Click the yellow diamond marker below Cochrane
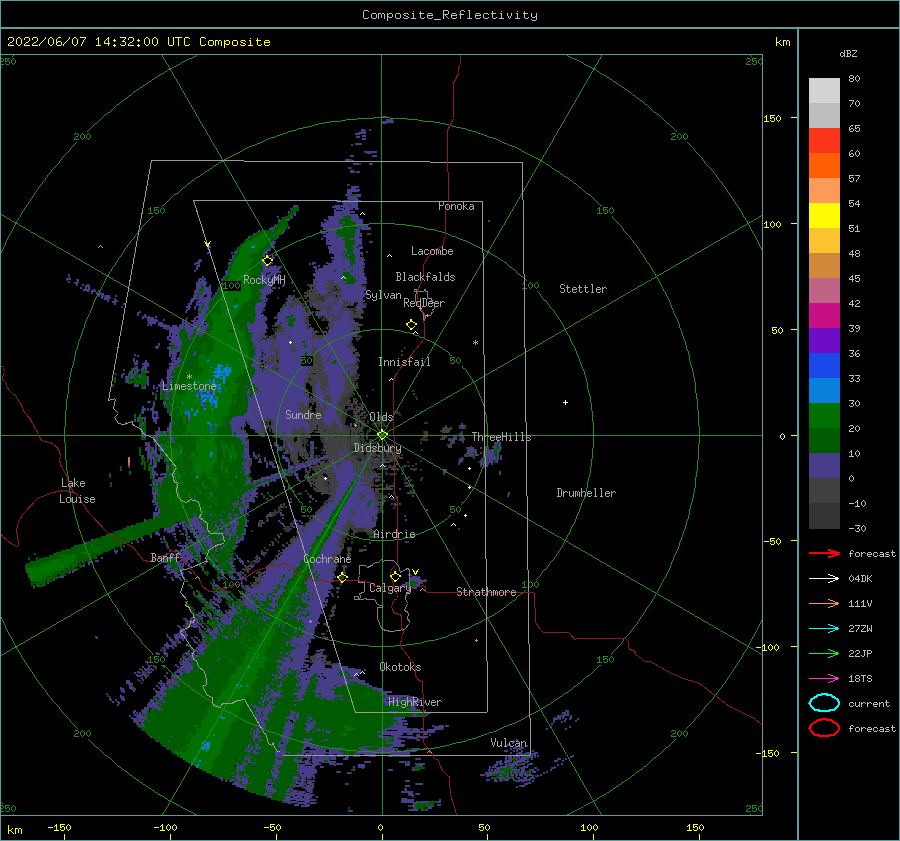 click(x=343, y=577)
